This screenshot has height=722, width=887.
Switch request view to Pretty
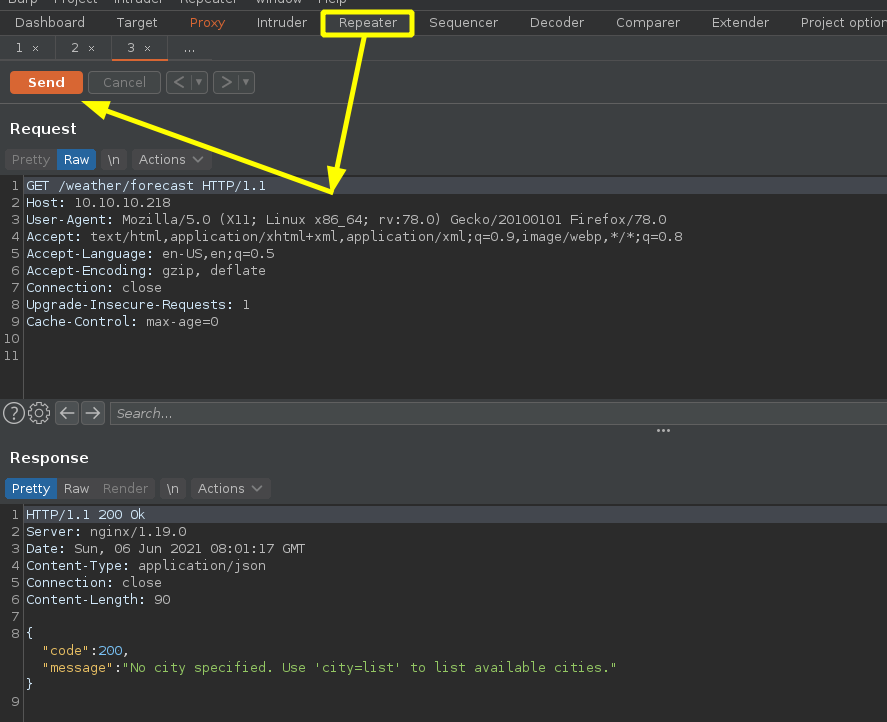pyautogui.click(x=31, y=160)
